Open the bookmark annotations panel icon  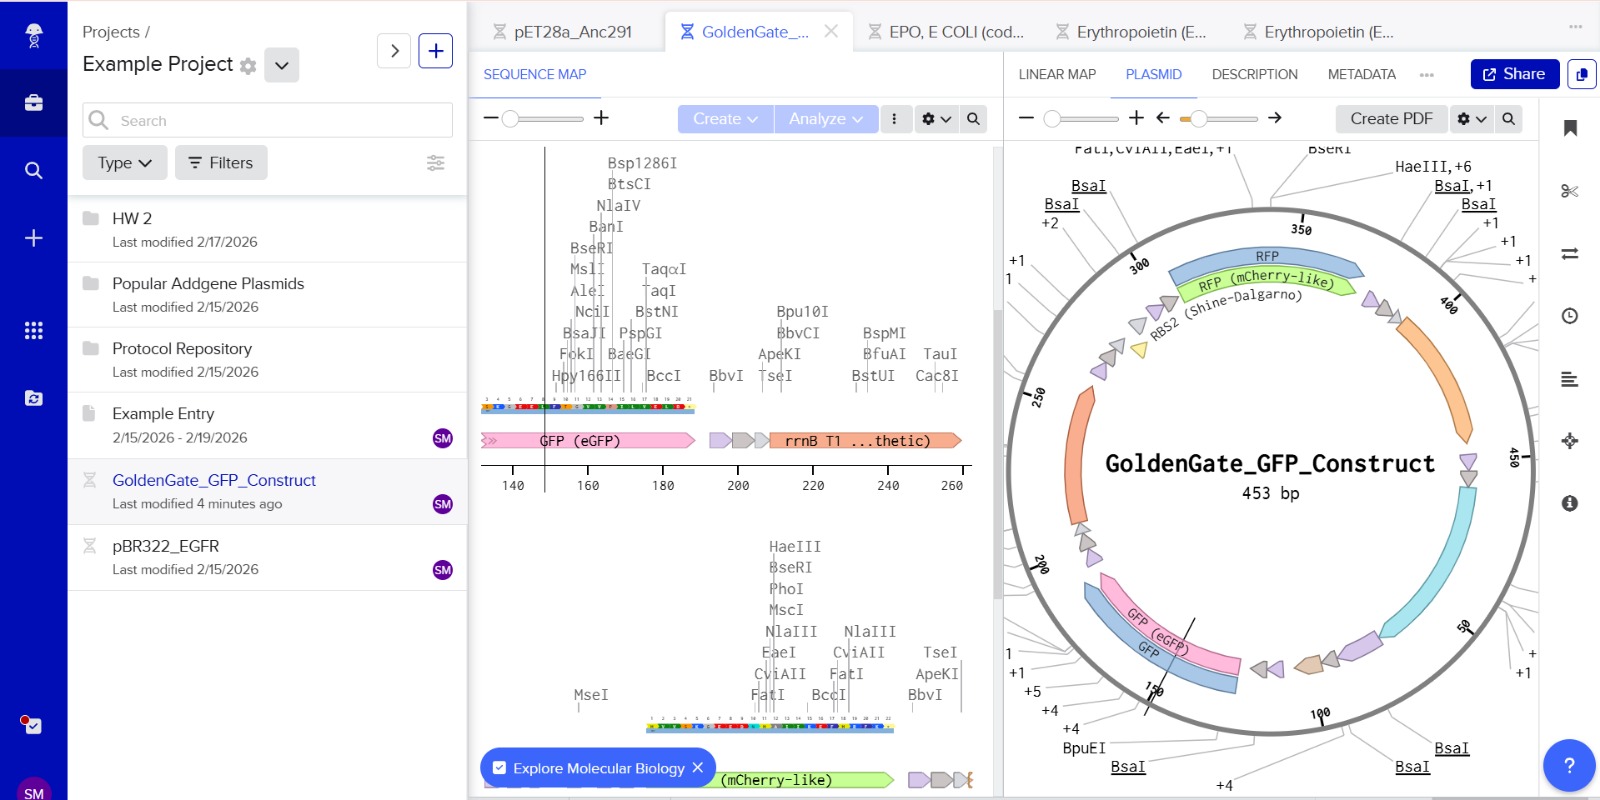[x=1570, y=128]
